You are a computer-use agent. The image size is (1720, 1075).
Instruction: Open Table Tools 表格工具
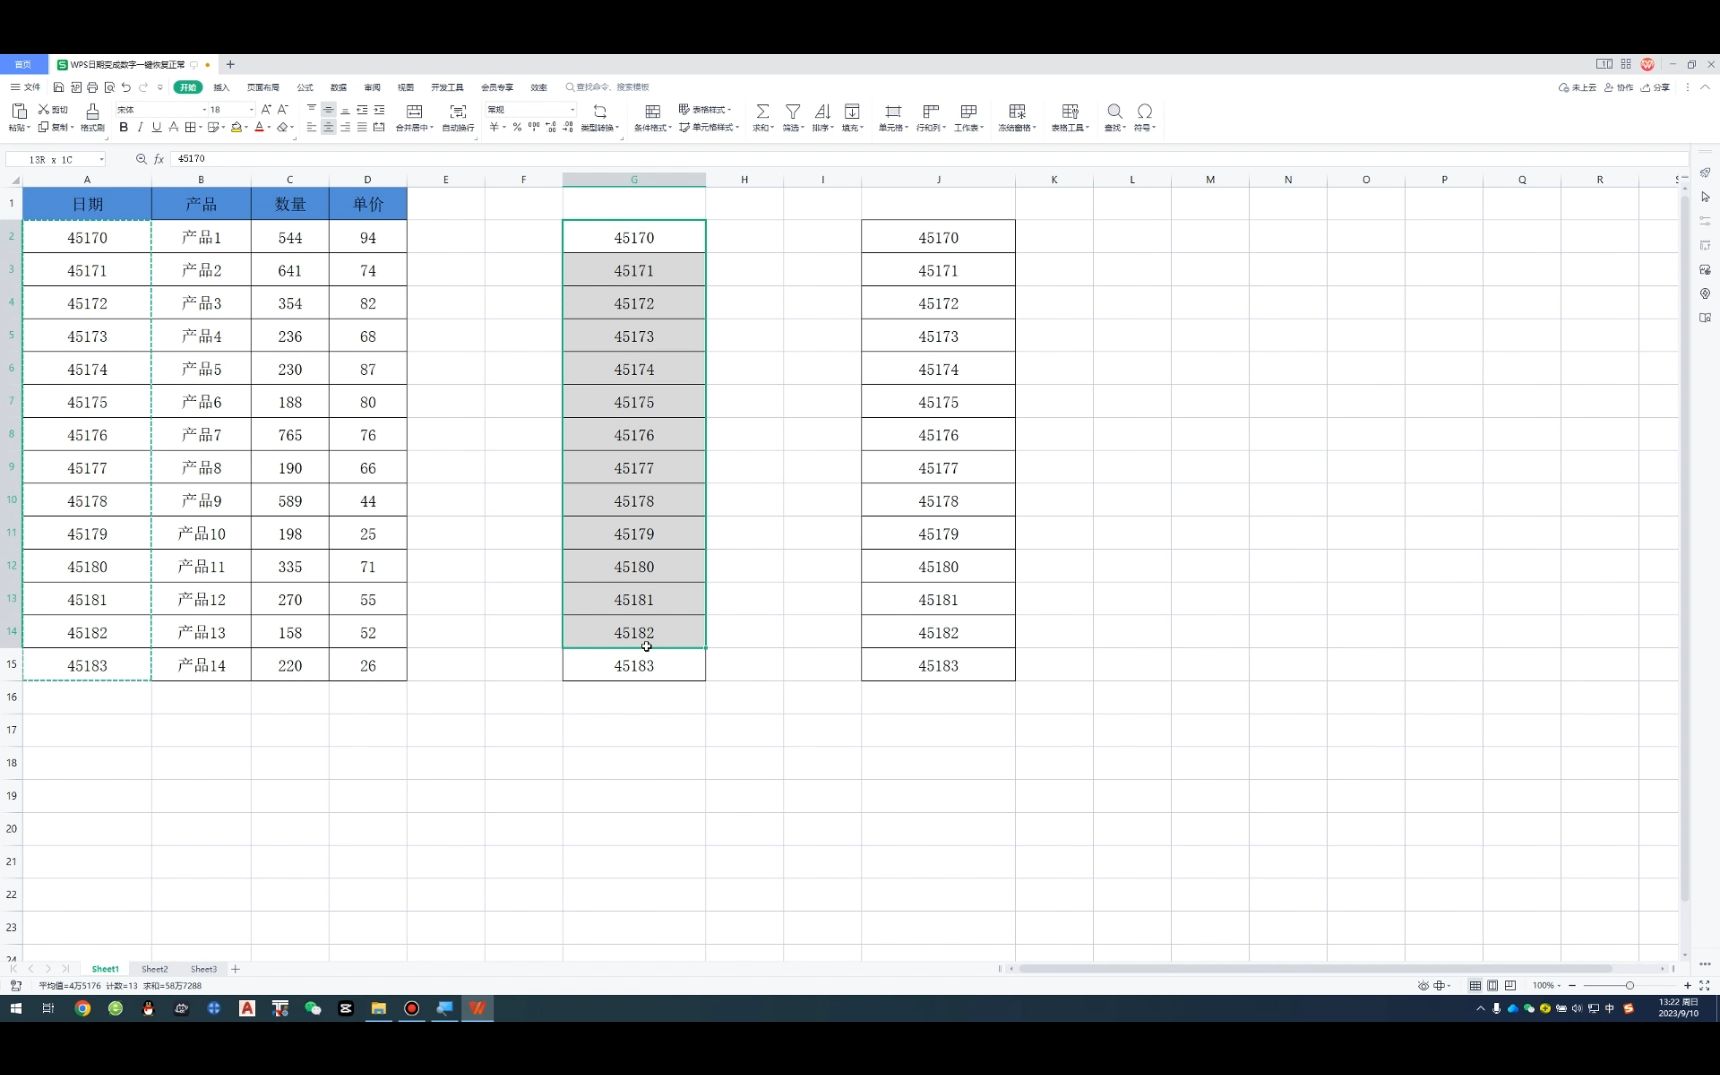coord(1070,117)
